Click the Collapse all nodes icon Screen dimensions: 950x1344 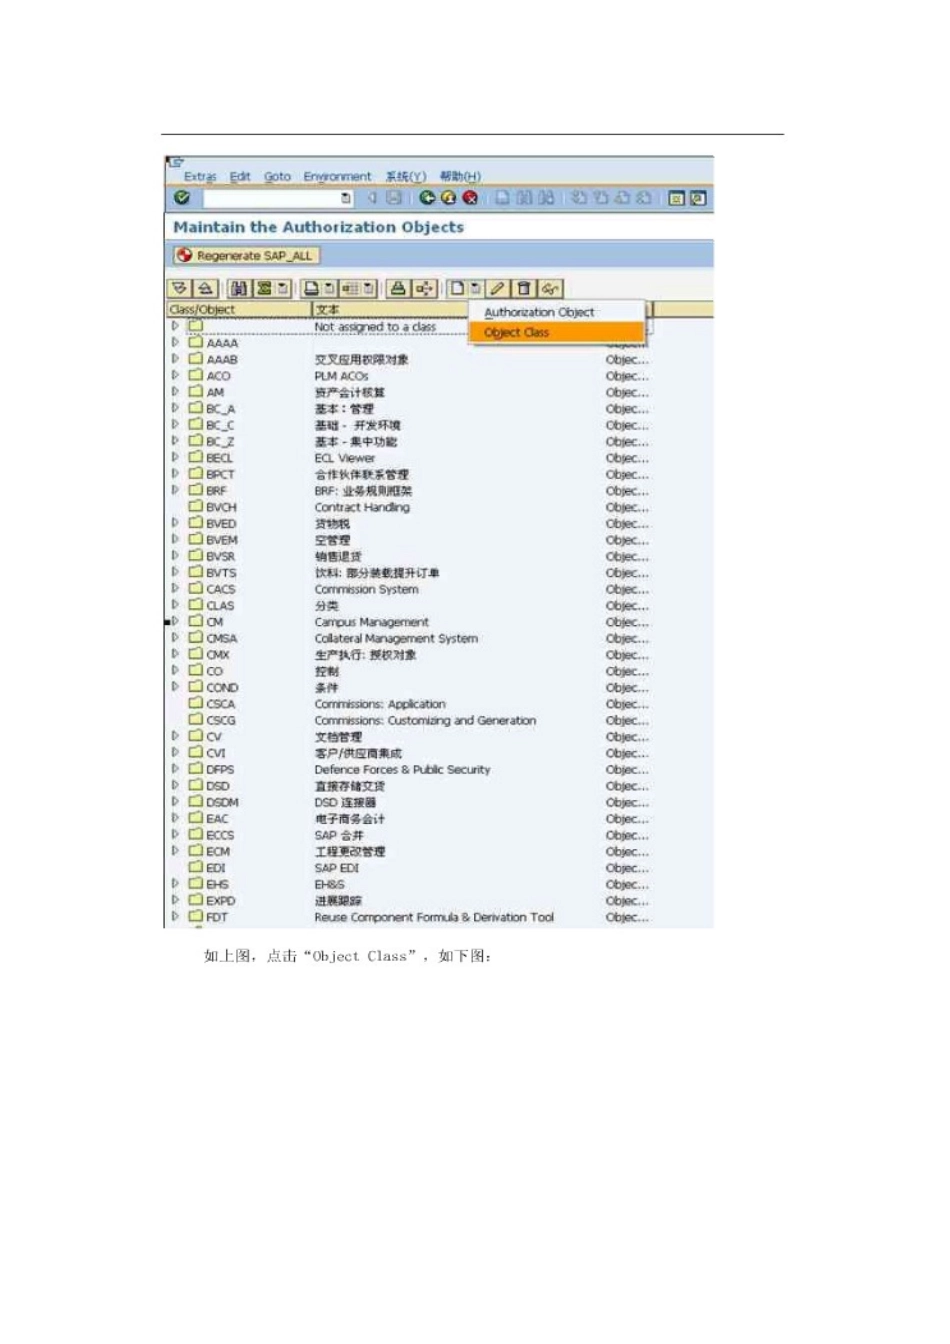(203, 288)
